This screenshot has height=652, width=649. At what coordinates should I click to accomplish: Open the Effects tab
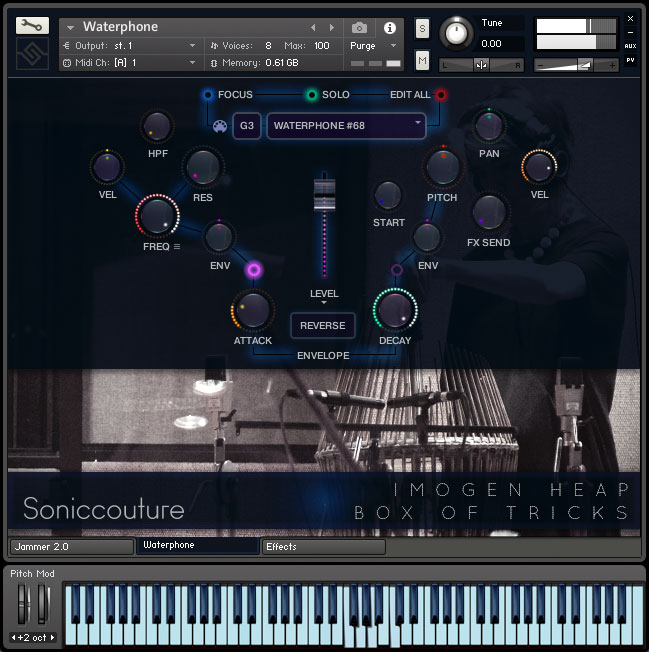point(323,546)
